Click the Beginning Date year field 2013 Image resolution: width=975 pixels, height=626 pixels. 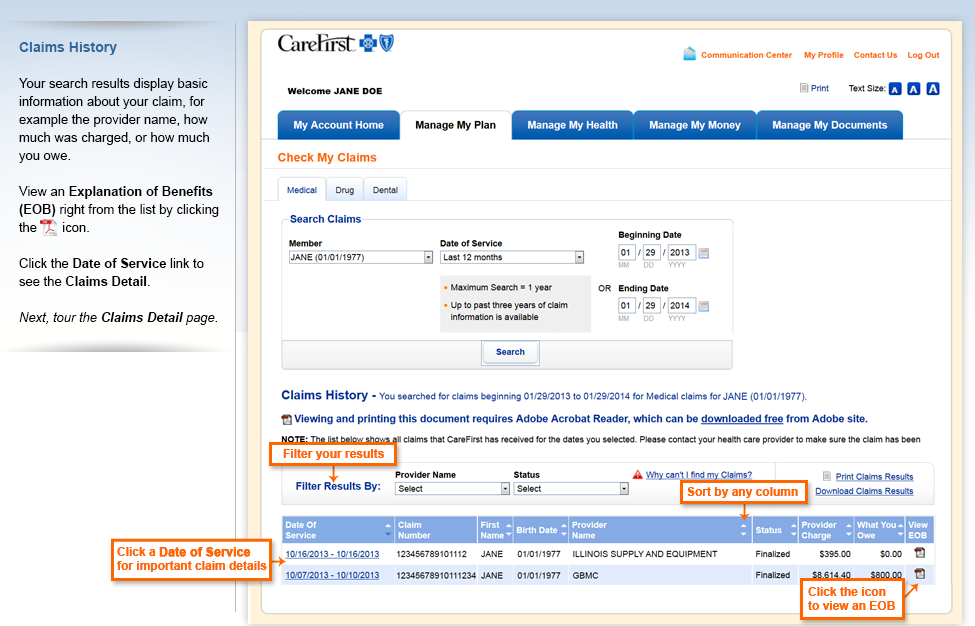(681, 252)
